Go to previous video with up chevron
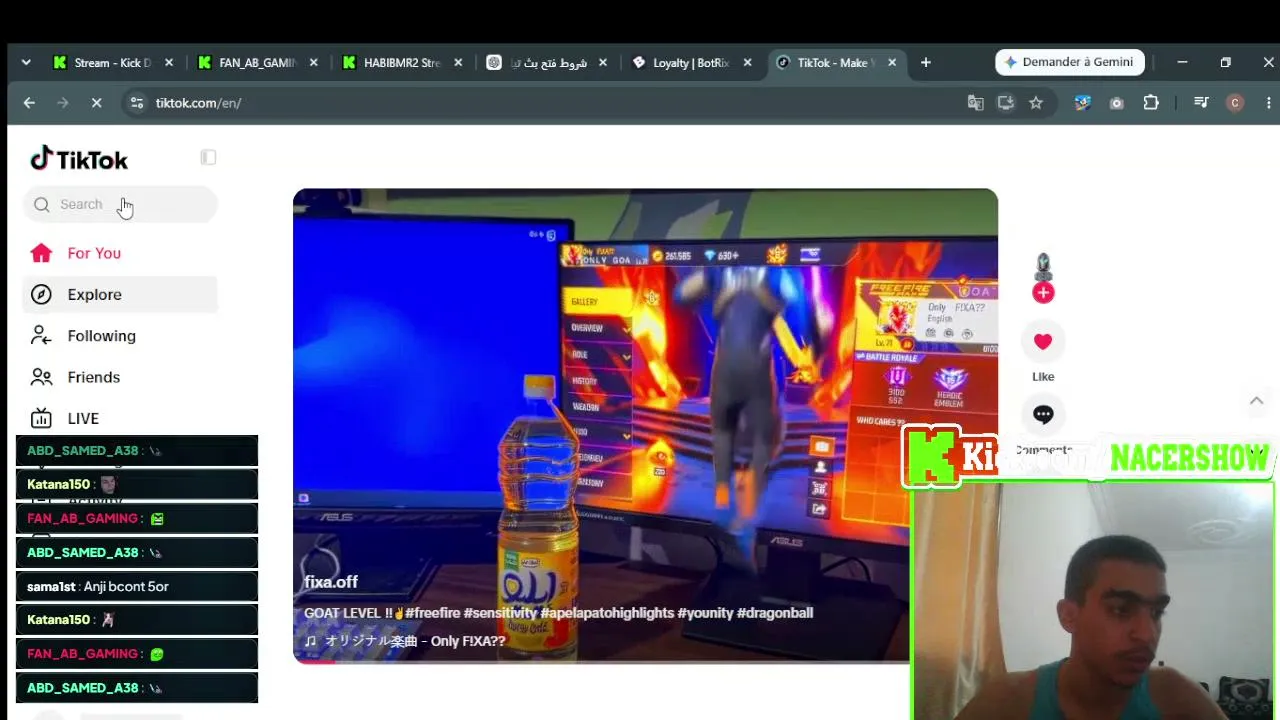Image resolution: width=1280 pixels, height=720 pixels. click(x=1256, y=401)
